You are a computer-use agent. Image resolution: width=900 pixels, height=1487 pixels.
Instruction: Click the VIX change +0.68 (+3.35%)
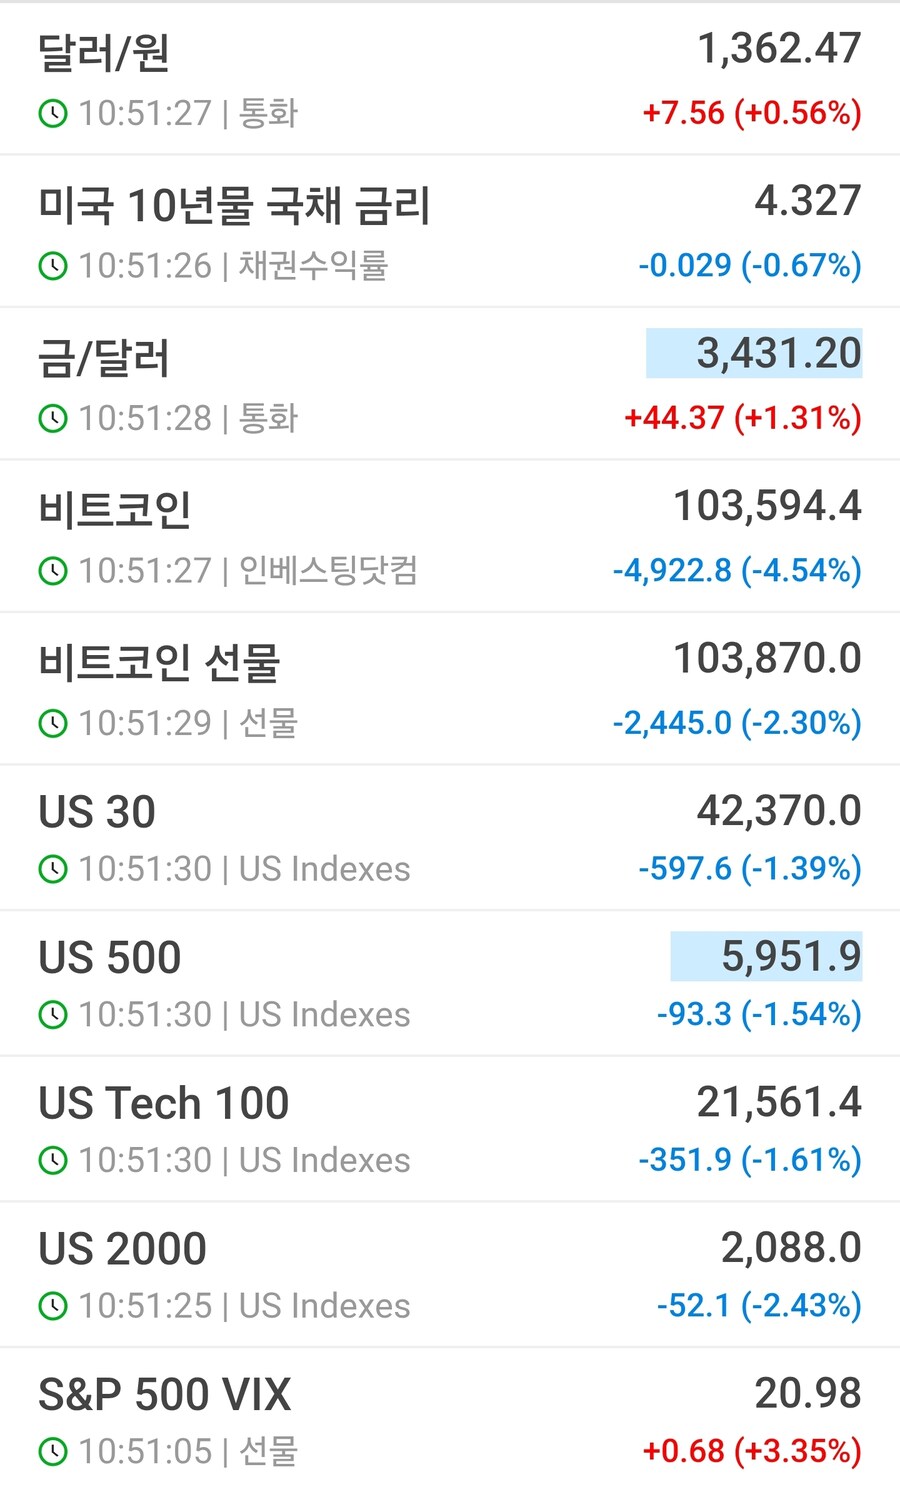click(752, 1450)
